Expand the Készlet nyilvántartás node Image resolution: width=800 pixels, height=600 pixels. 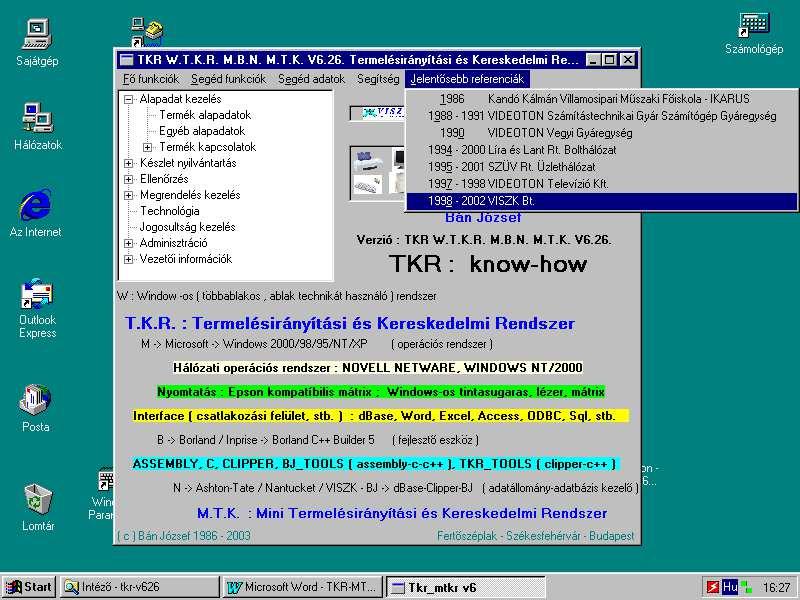click(x=129, y=164)
